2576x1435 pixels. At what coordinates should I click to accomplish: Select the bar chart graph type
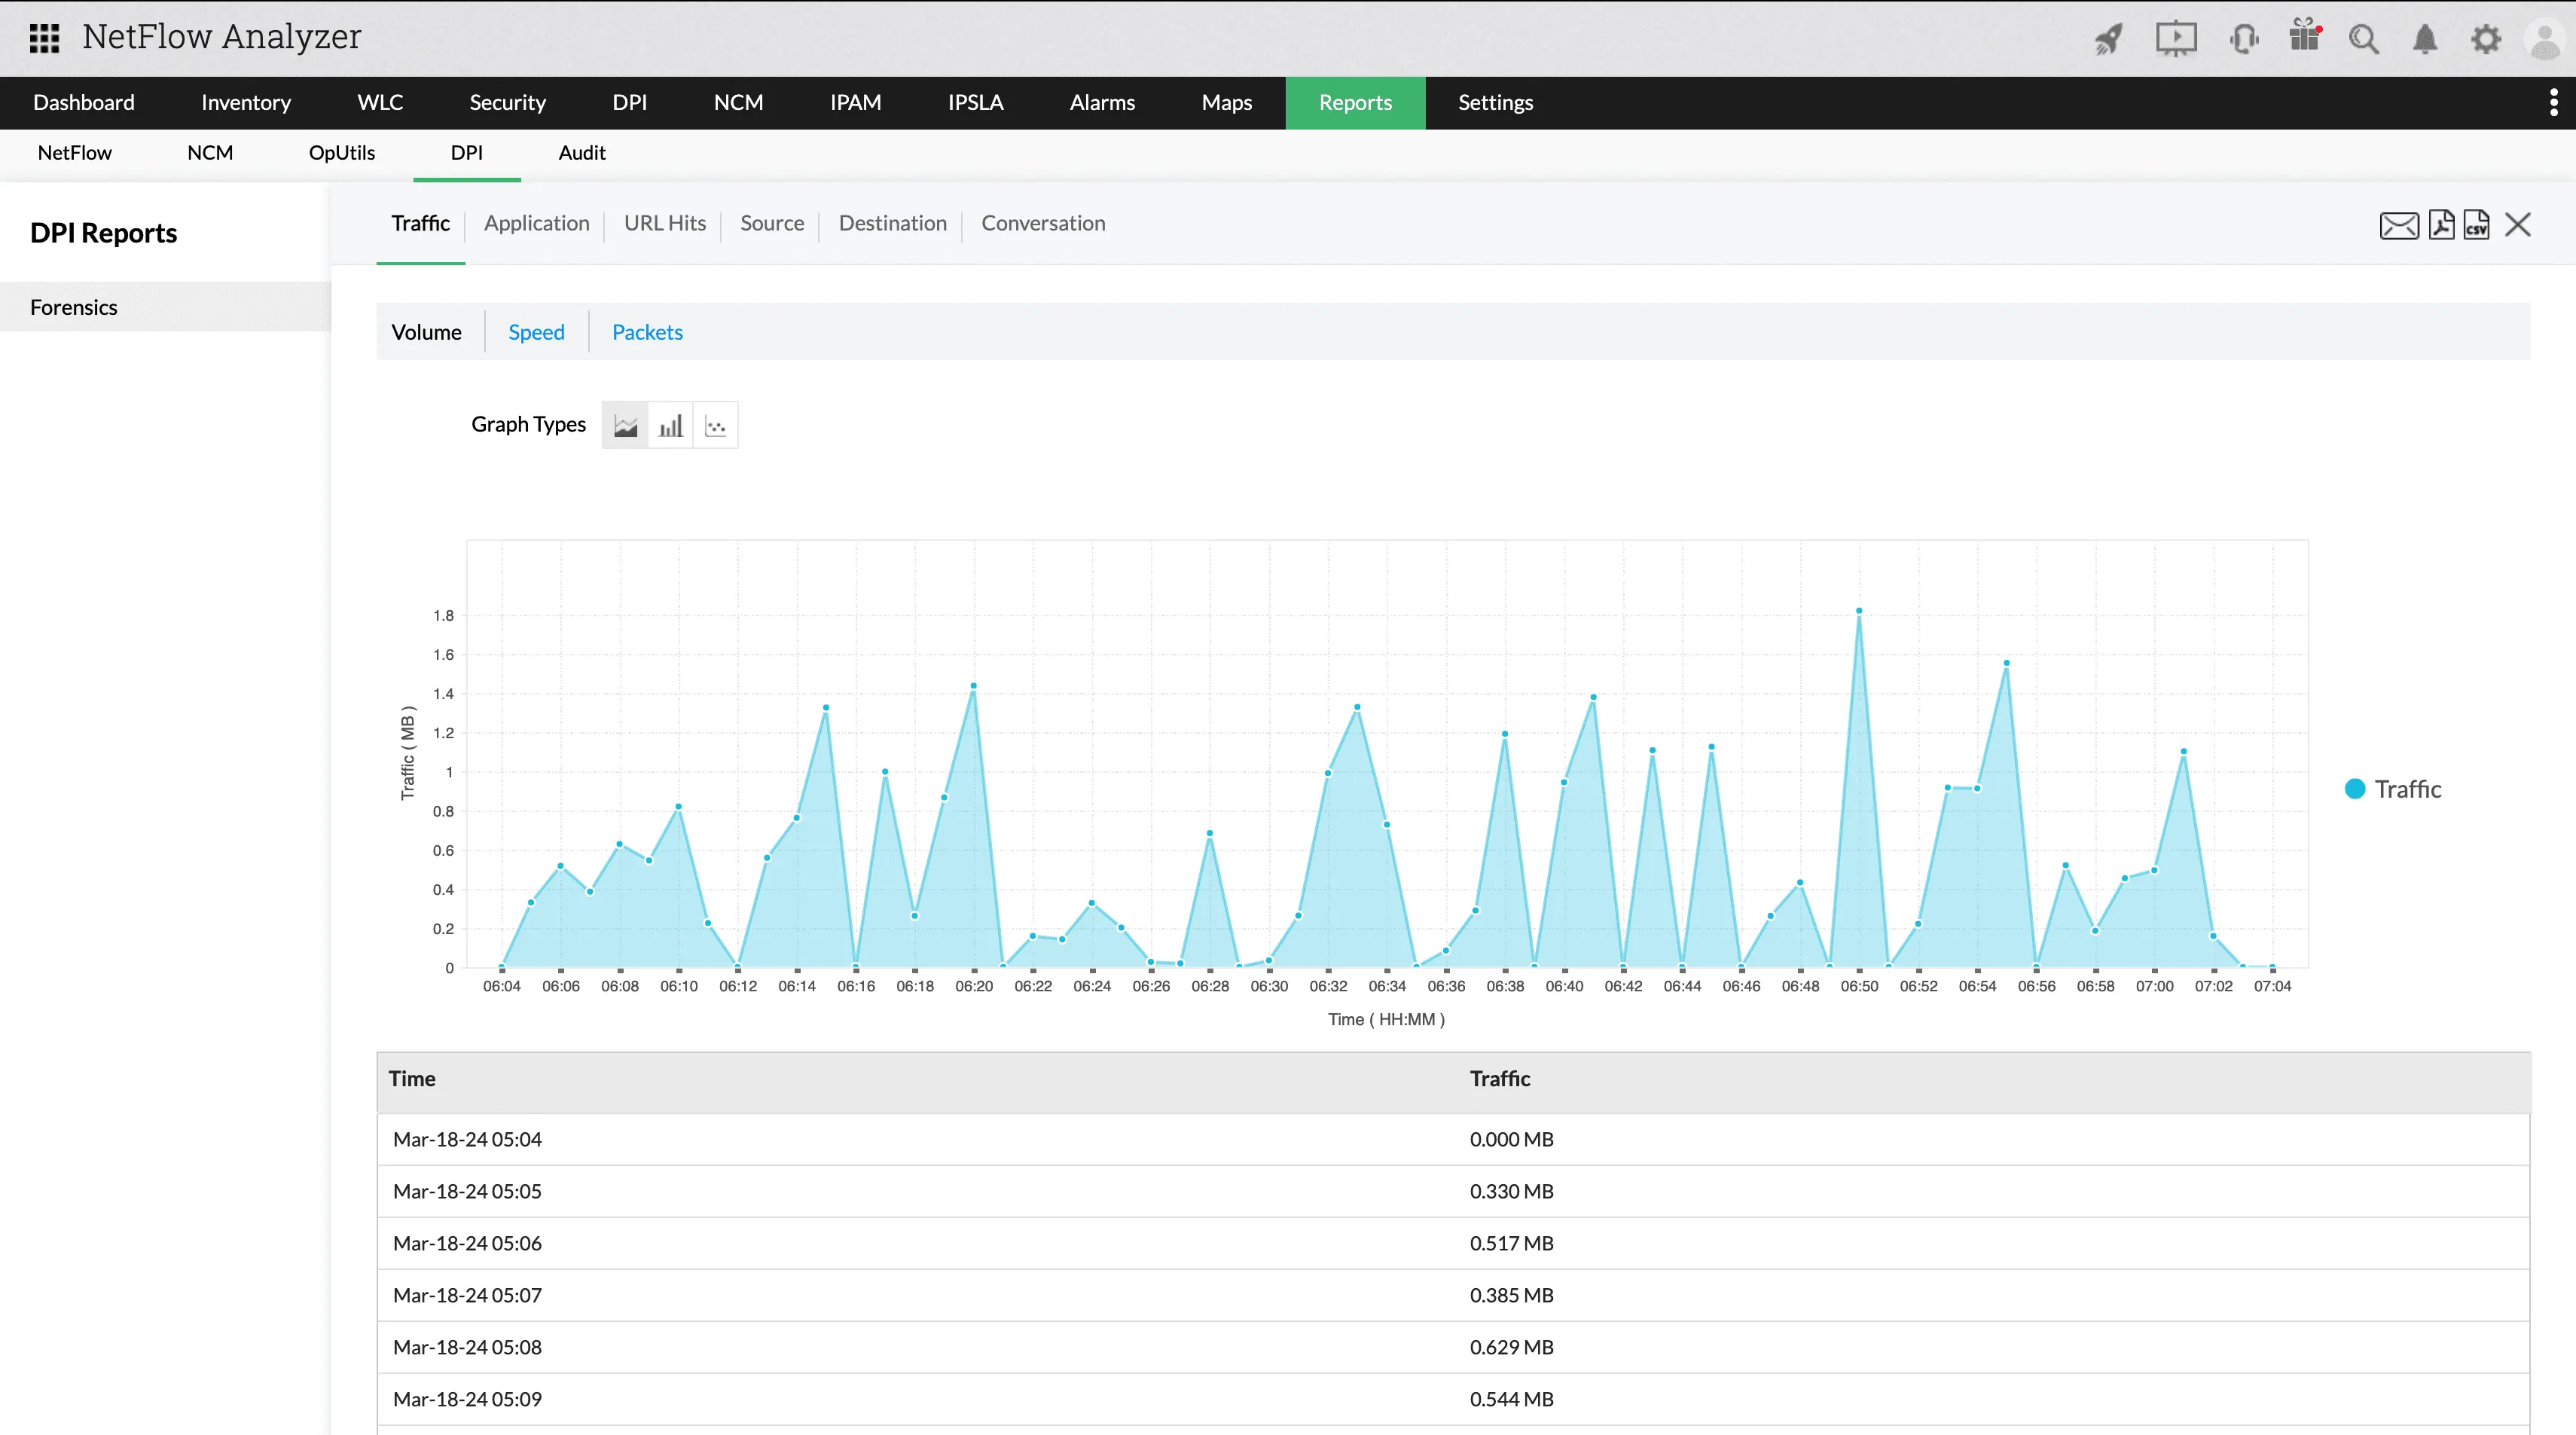671,424
